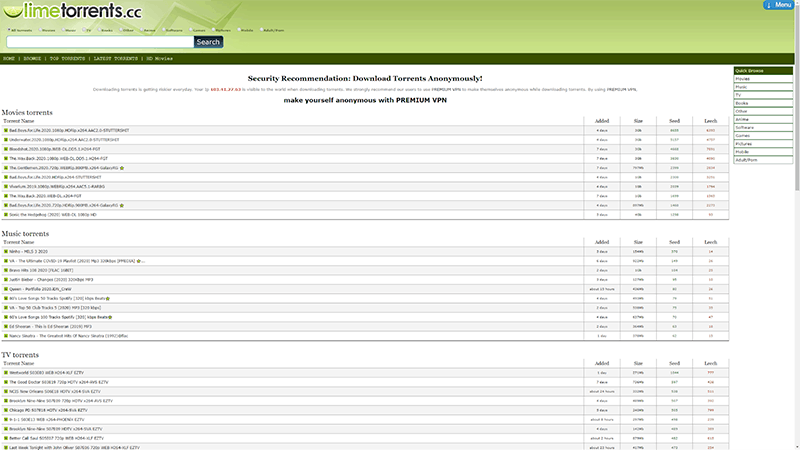This screenshot has height=450, width=800.
Task: Open Anime in Quick Browse sidebar
Action: tap(763, 119)
